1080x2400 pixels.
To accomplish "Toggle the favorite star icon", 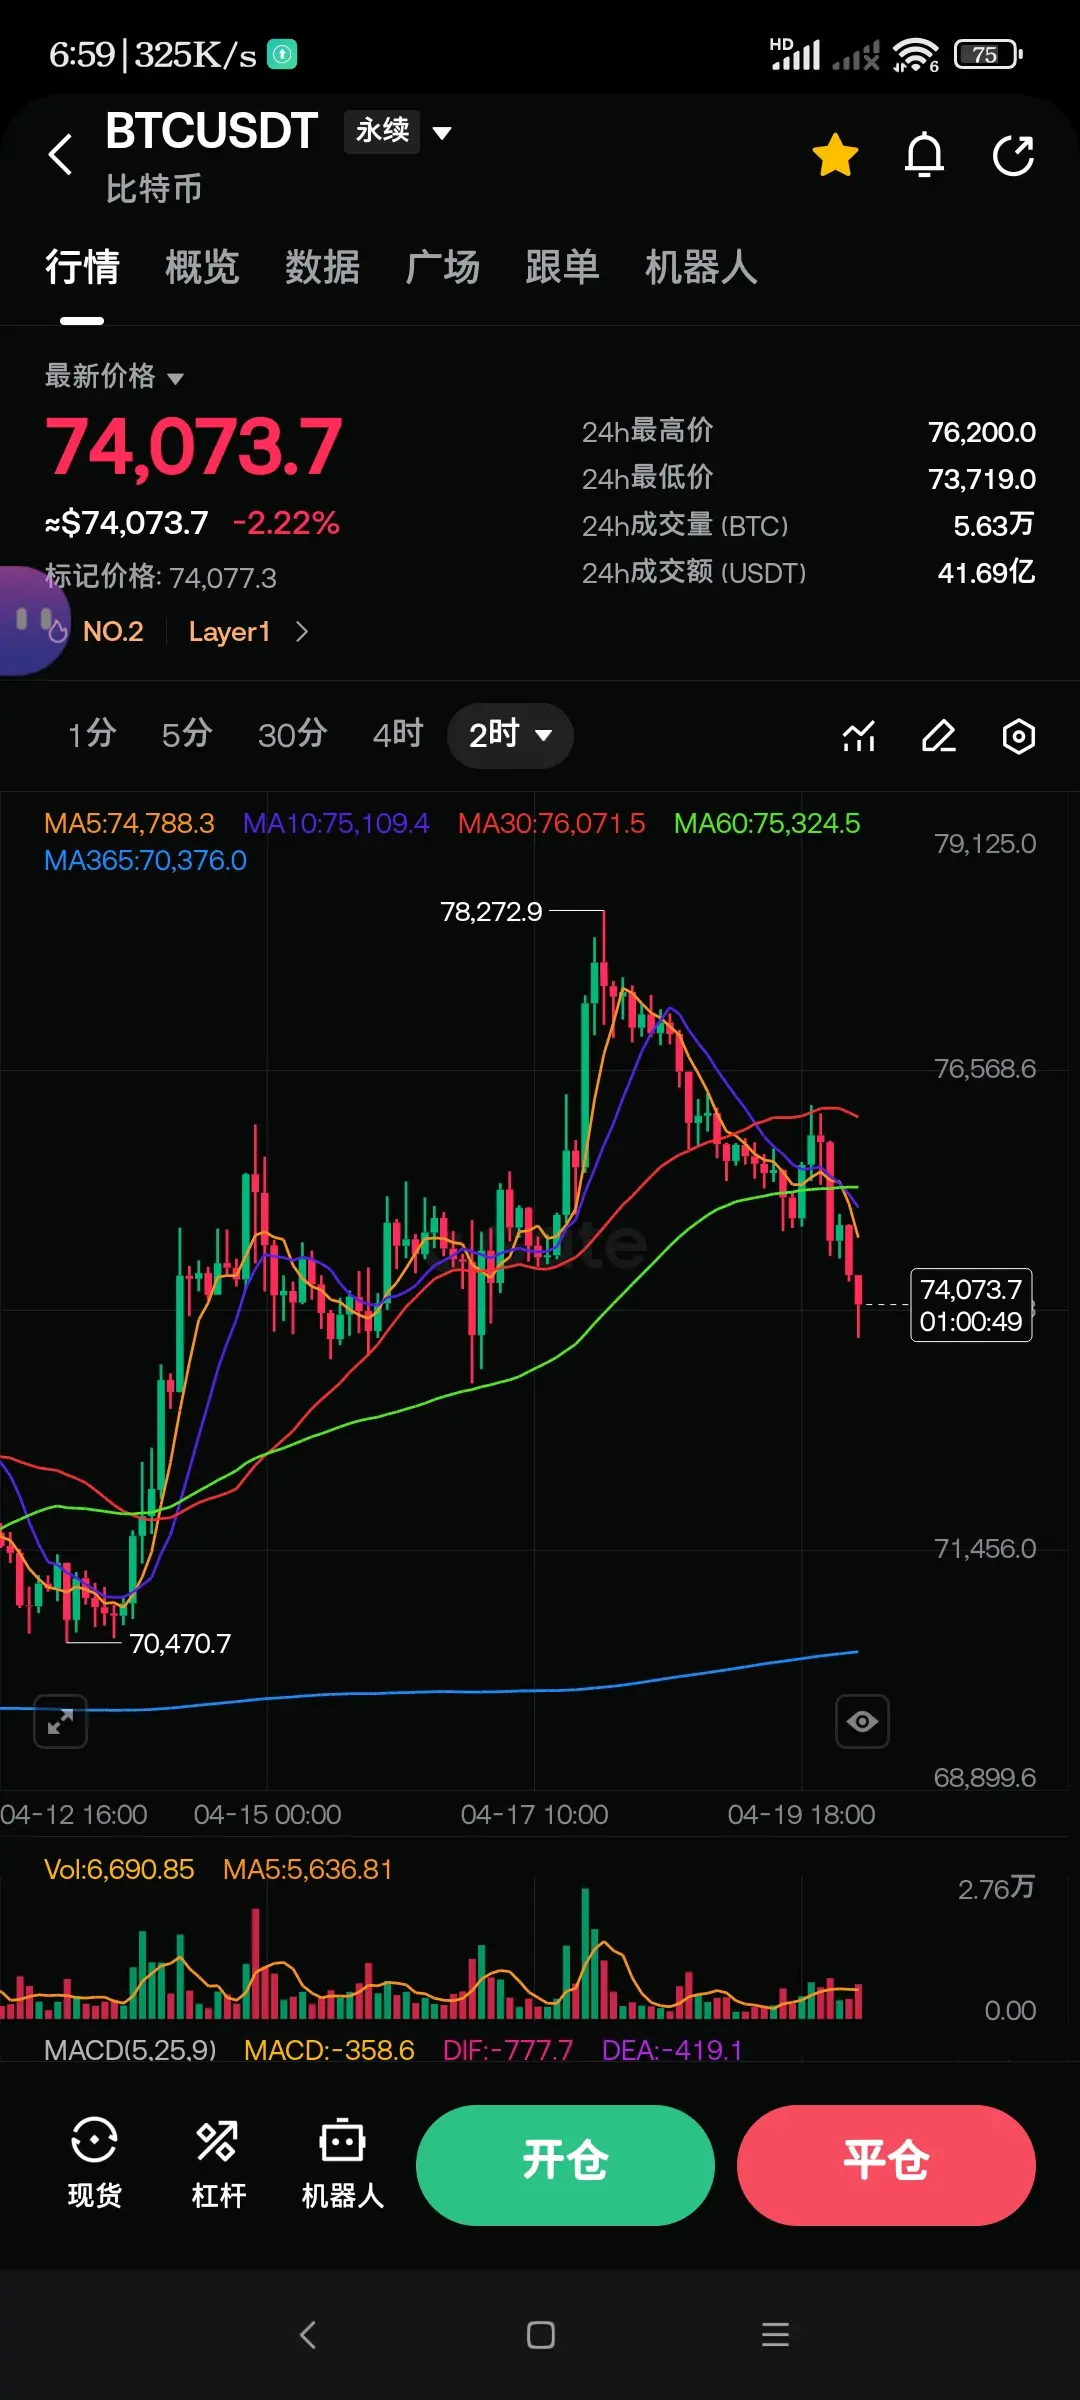I will [x=835, y=155].
